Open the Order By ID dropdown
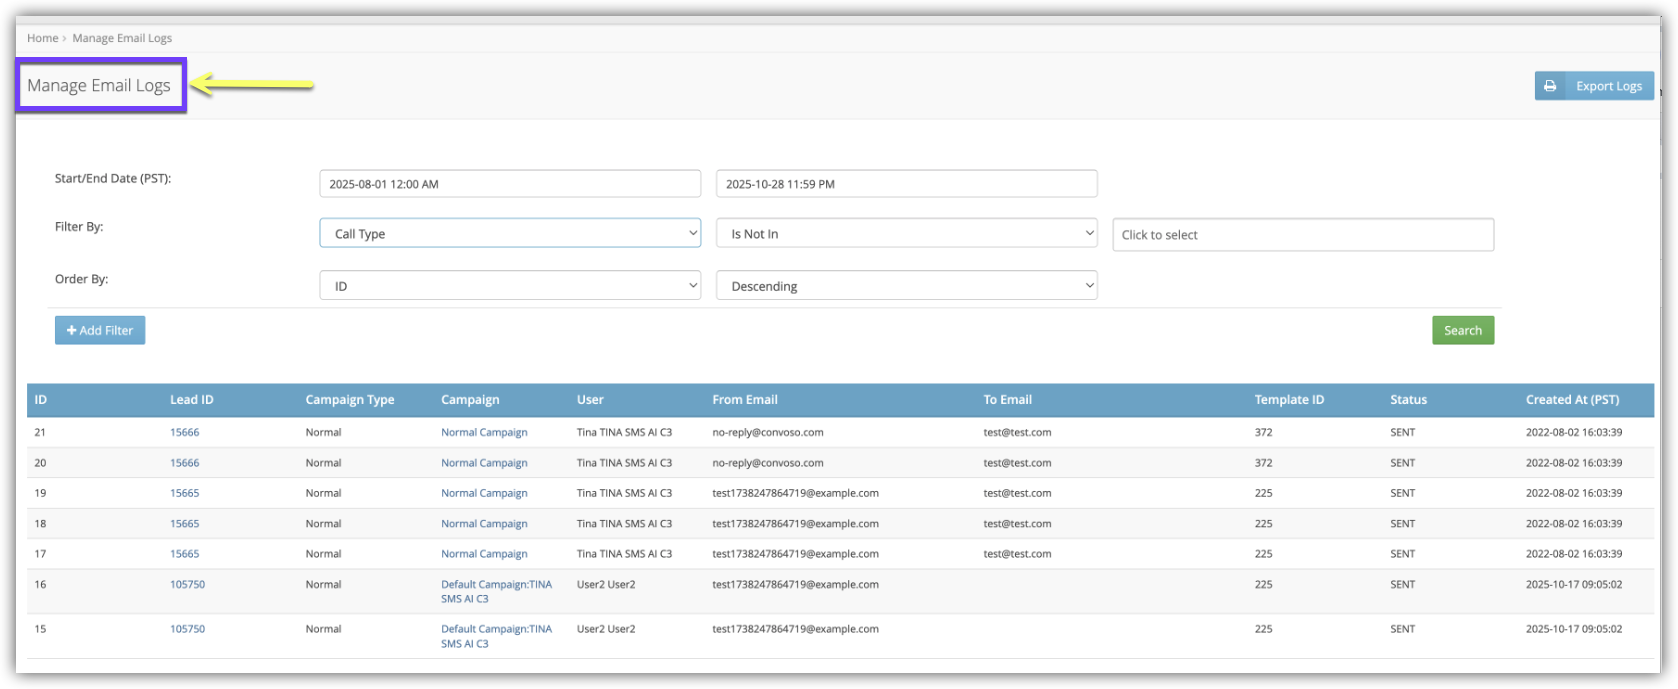The height and width of the screenshot is (689, 1678). [510, 286]
